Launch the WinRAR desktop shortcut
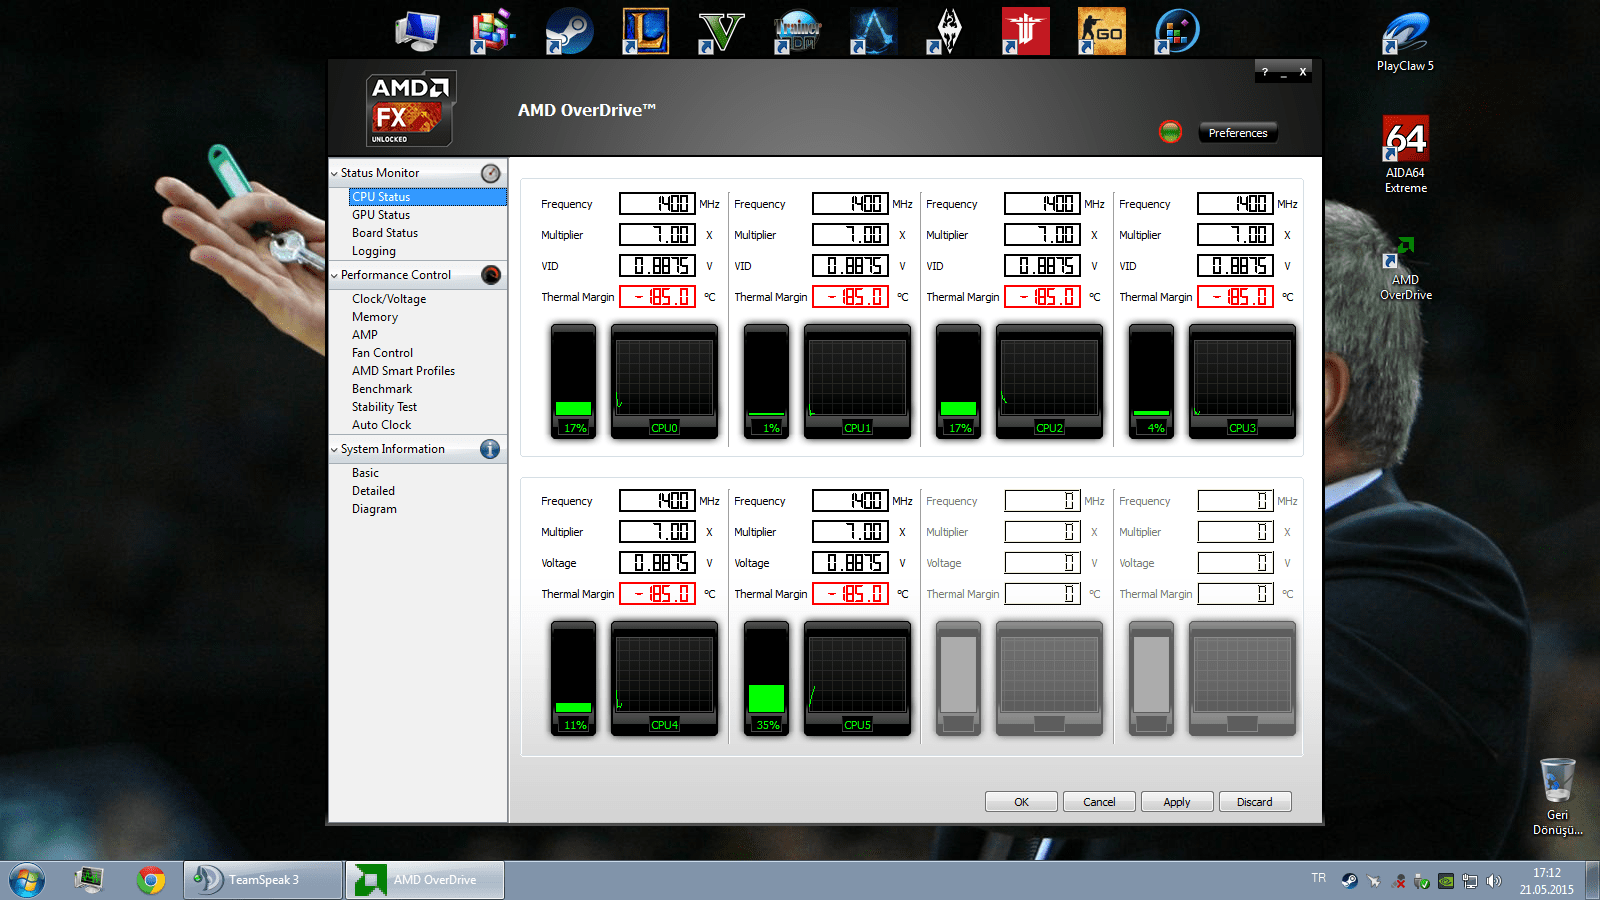The width and height of the screenshot is (1600, 900). tap(493, 31)
